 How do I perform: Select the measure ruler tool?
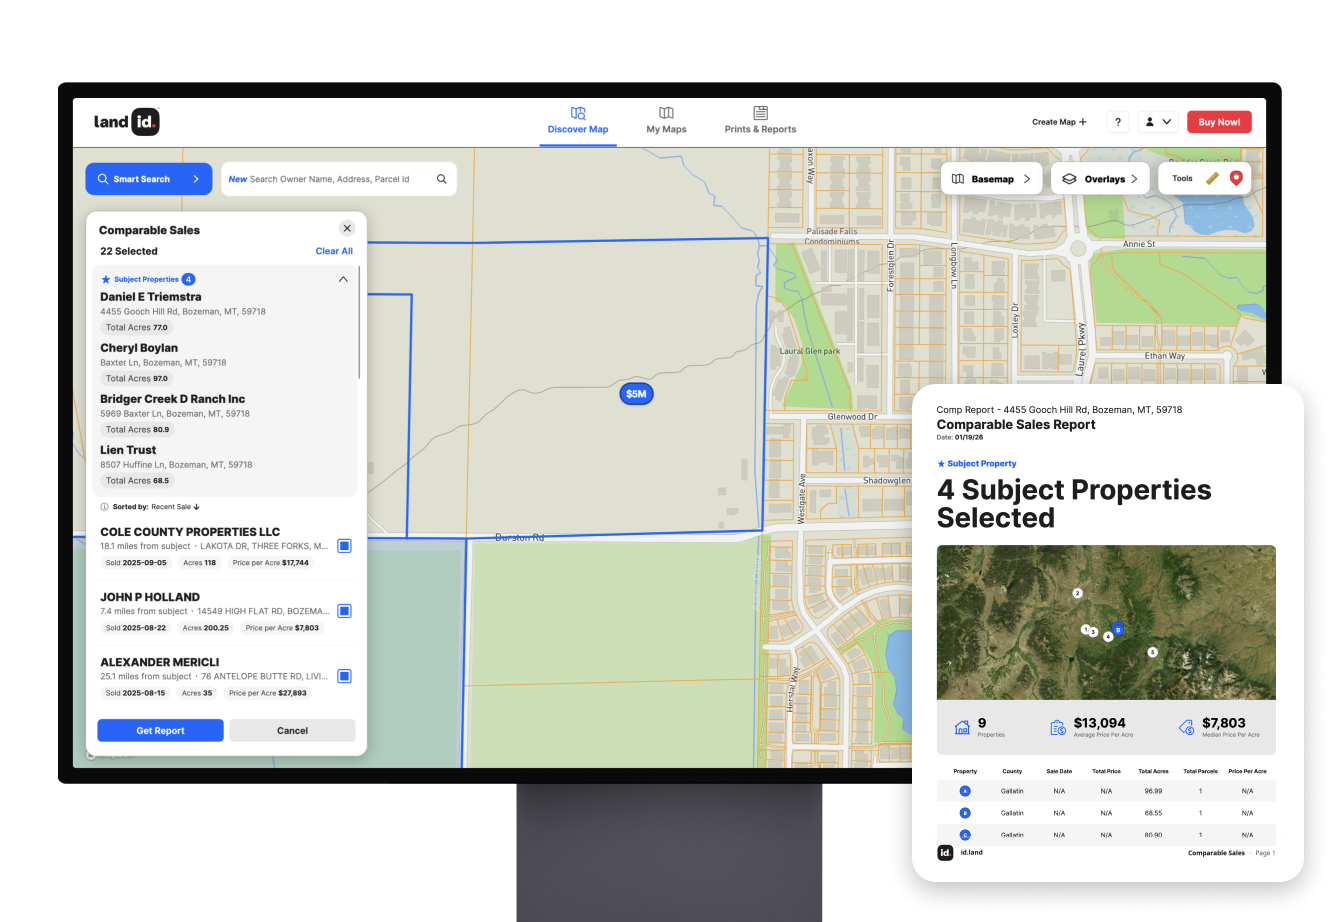[1212, 178]
